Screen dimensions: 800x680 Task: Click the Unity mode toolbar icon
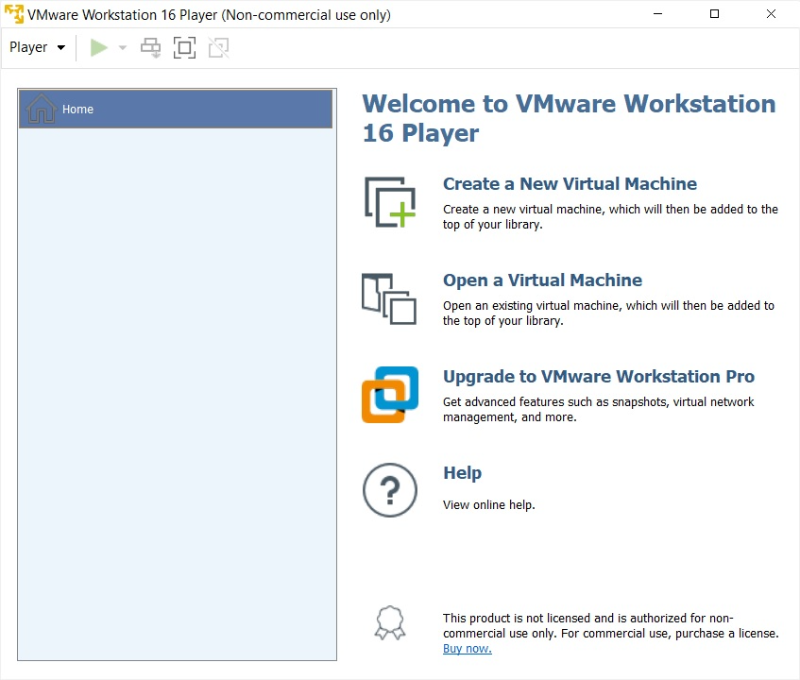tap(219, 47)
